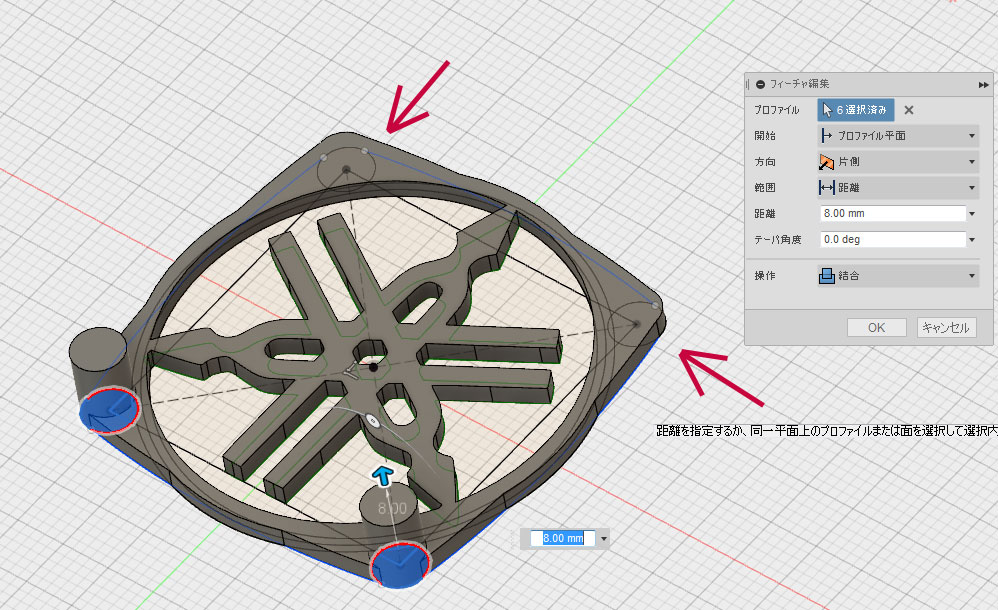
Task: Click the 距離 8.00 mm input field in dialog
Action: 890,214
